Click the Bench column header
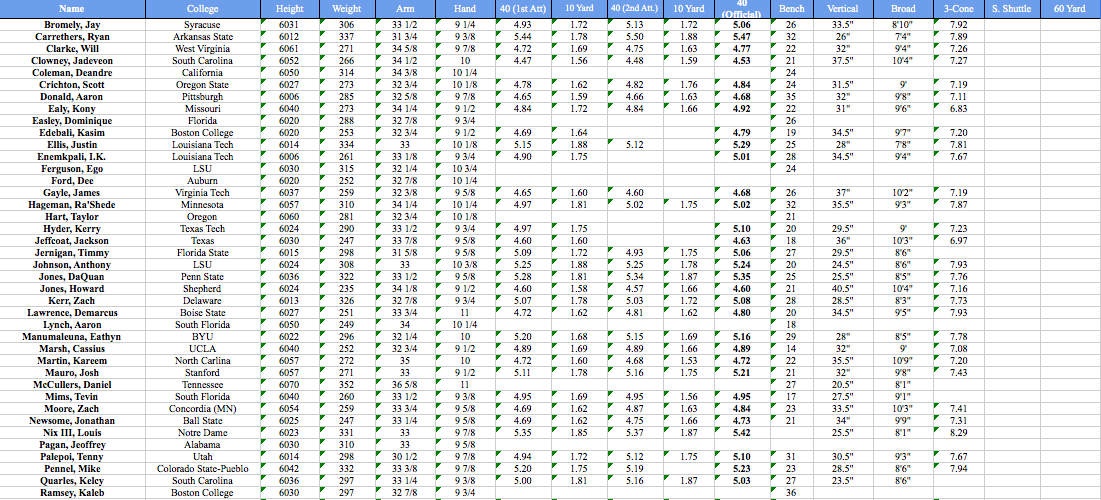The height and width of the screenshot is (500, 1101). coord(791,9)
